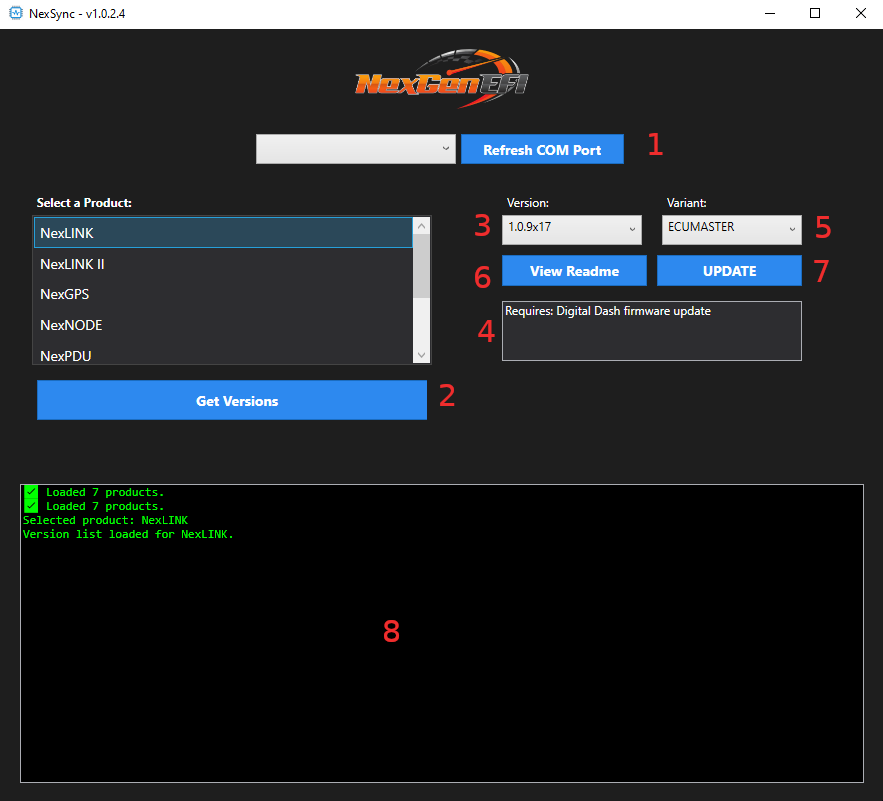
Task: Click the NexGenEFI logo
Action: 442,79
